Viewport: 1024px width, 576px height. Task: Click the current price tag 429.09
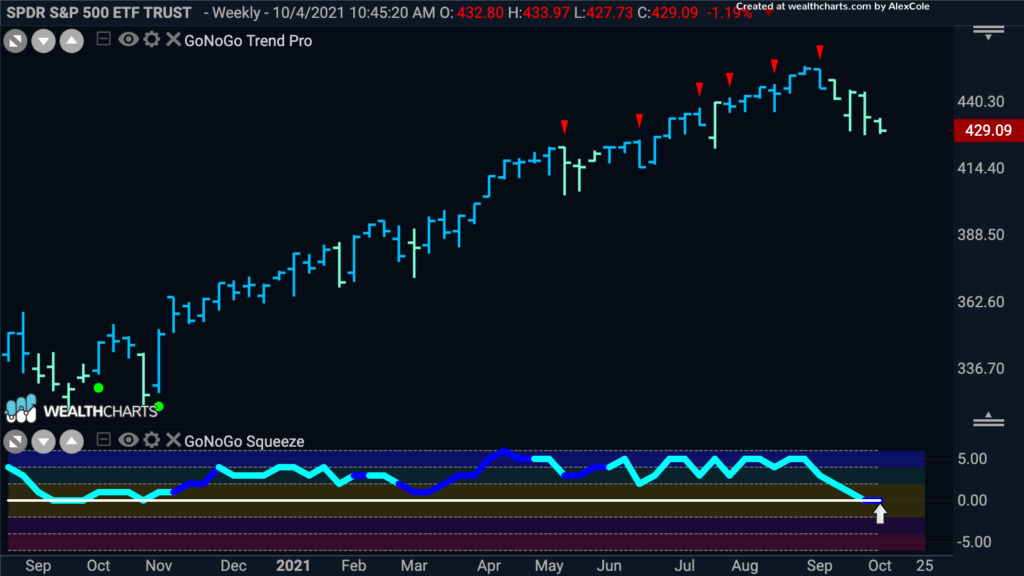point(988,131)
